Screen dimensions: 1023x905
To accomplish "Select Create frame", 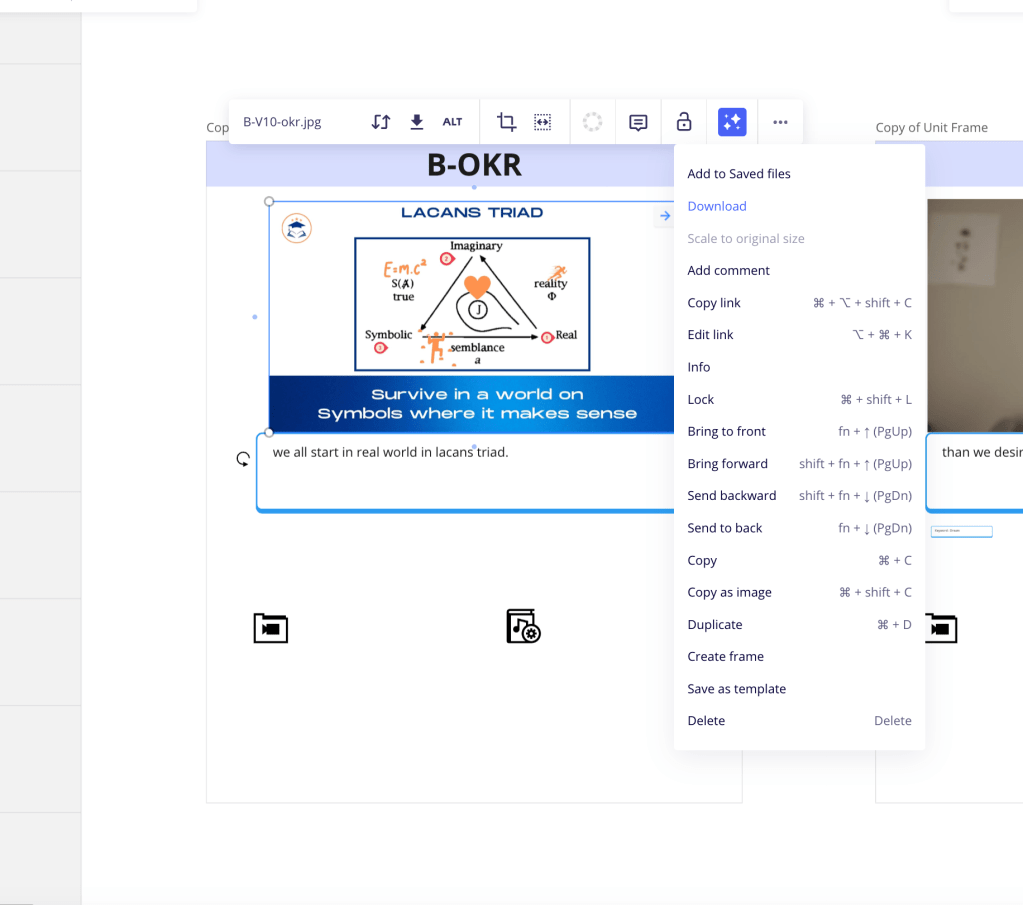I will [799, 656].
